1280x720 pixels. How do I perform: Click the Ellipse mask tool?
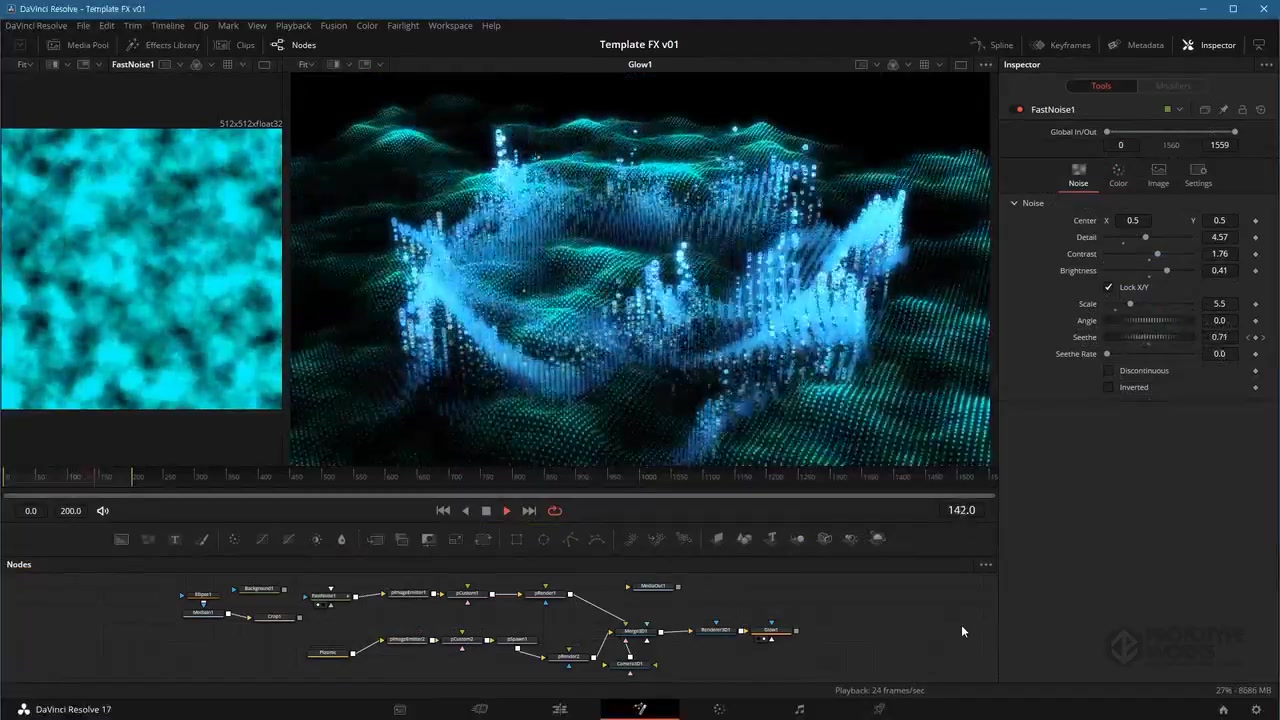click(x=543, y=539)
